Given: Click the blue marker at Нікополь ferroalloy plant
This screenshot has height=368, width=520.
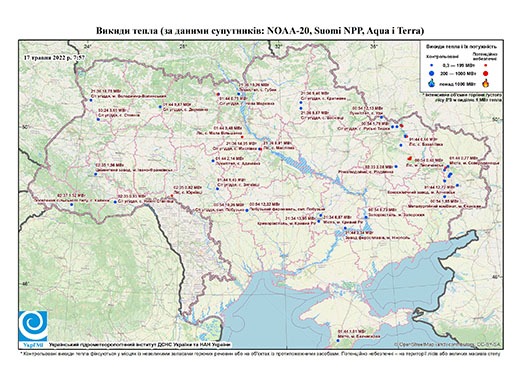Looking at the screenshot, I should 345,228.
